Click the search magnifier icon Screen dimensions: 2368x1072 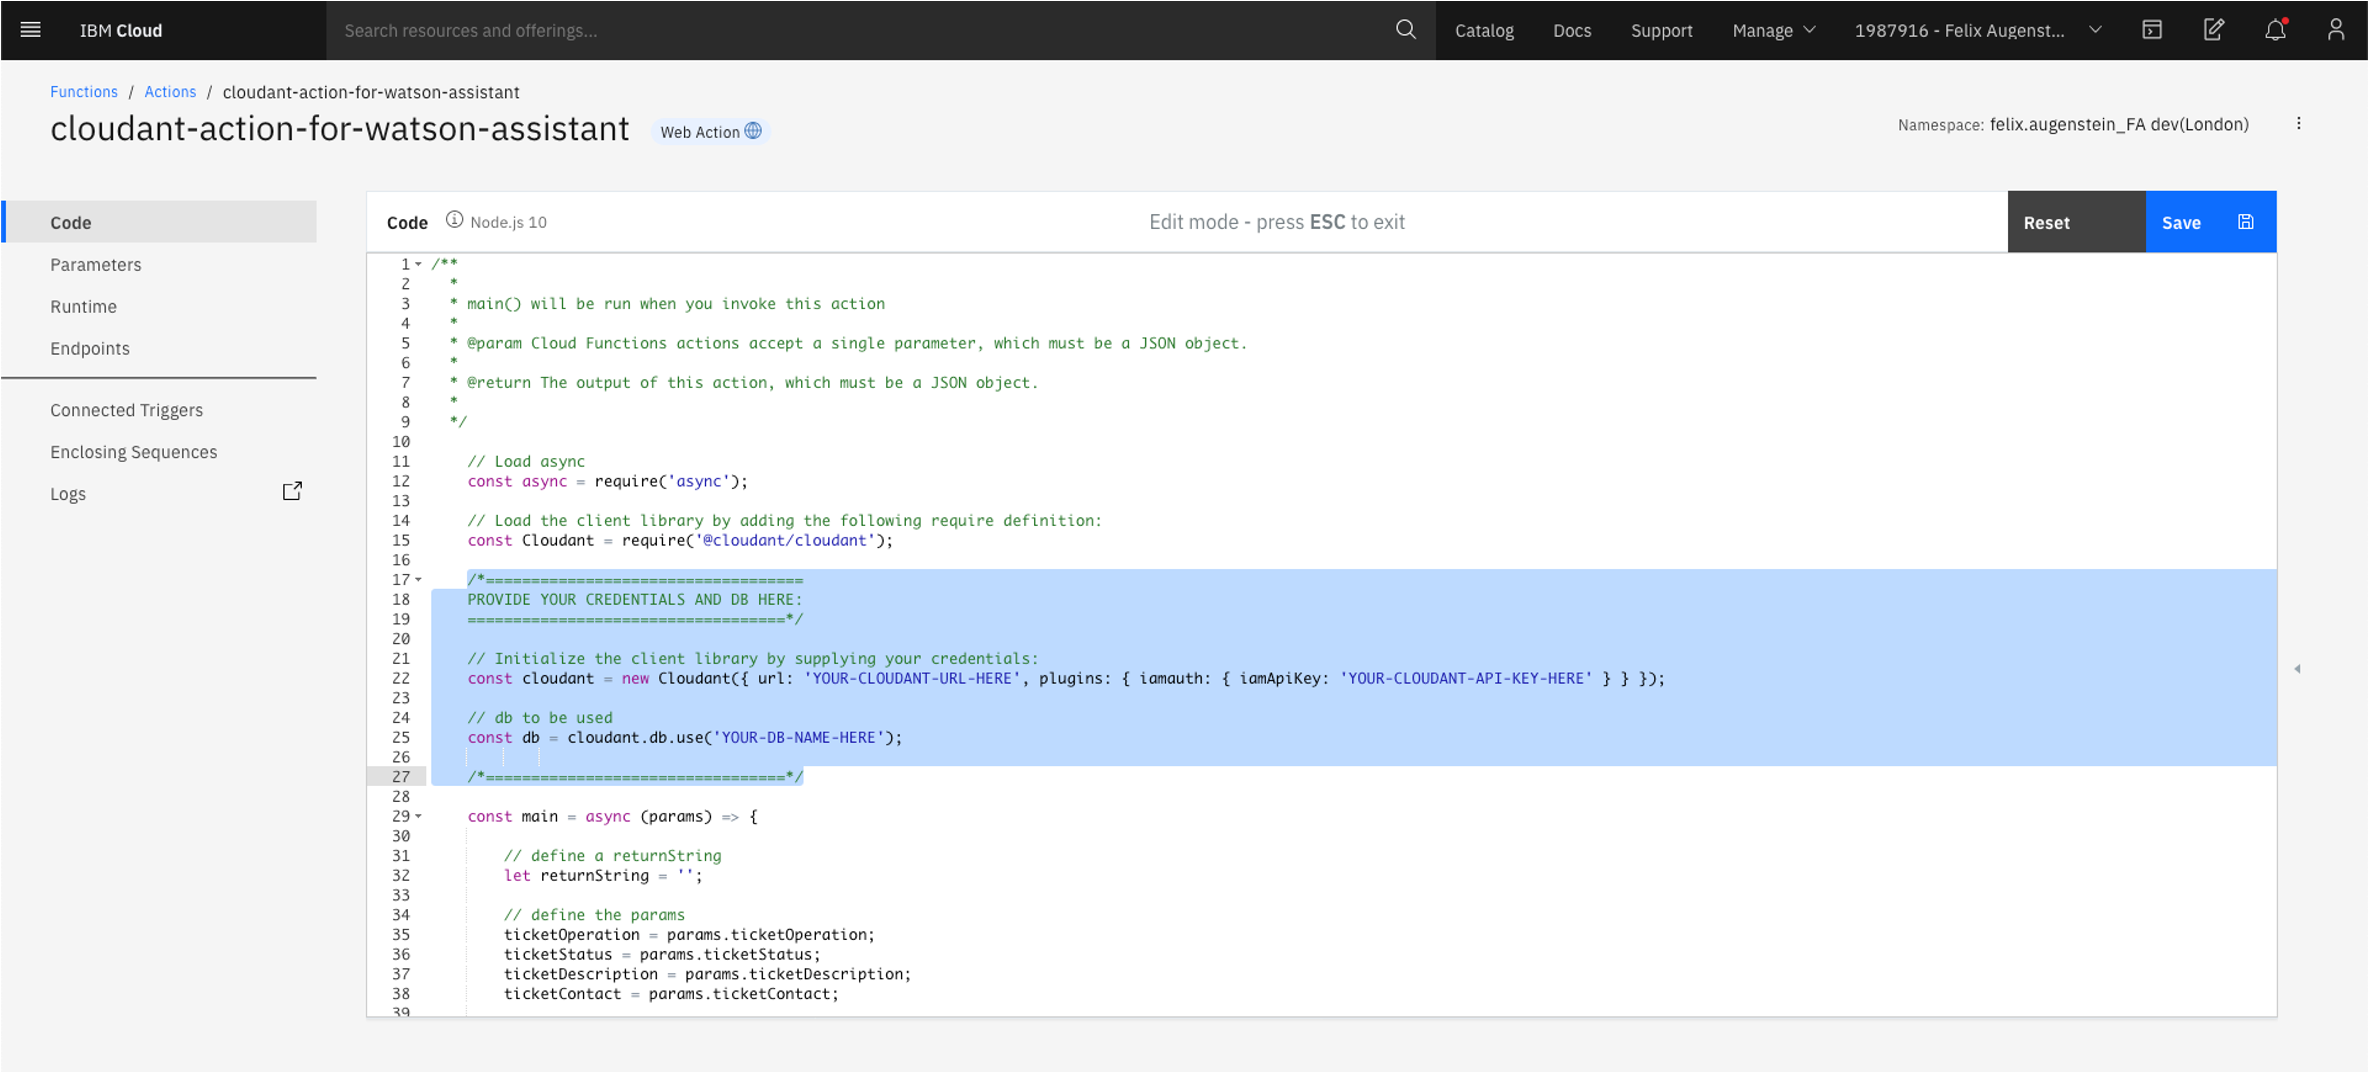[1405, 30]
